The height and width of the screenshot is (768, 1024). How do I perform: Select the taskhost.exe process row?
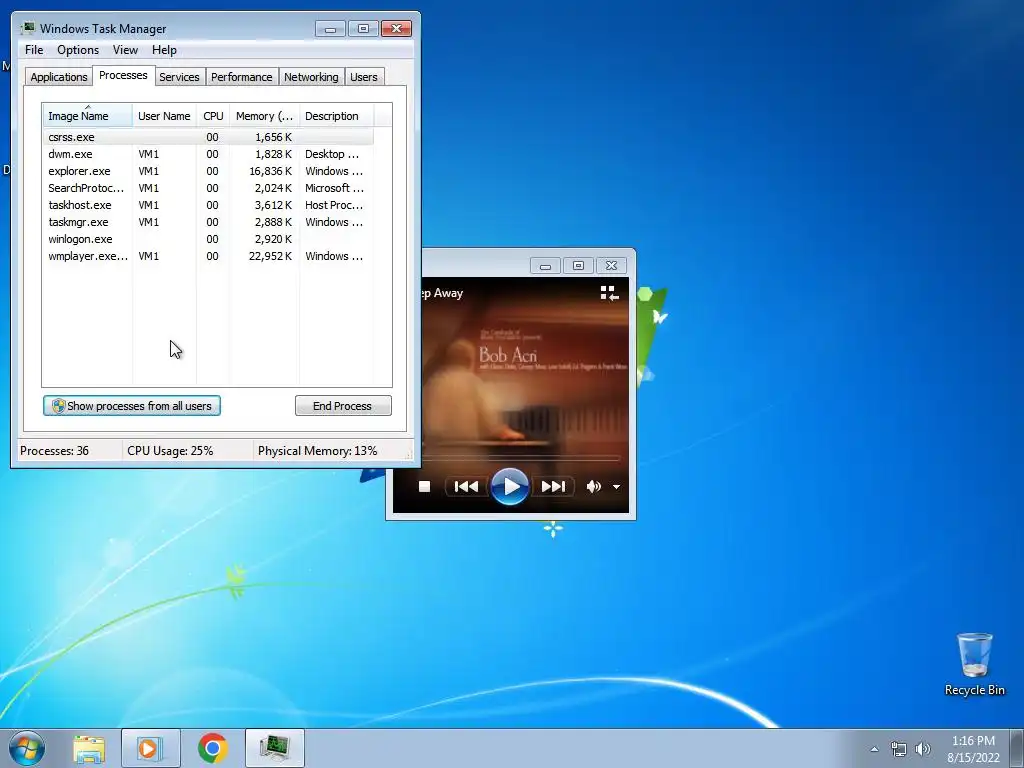tap(208, 205)
